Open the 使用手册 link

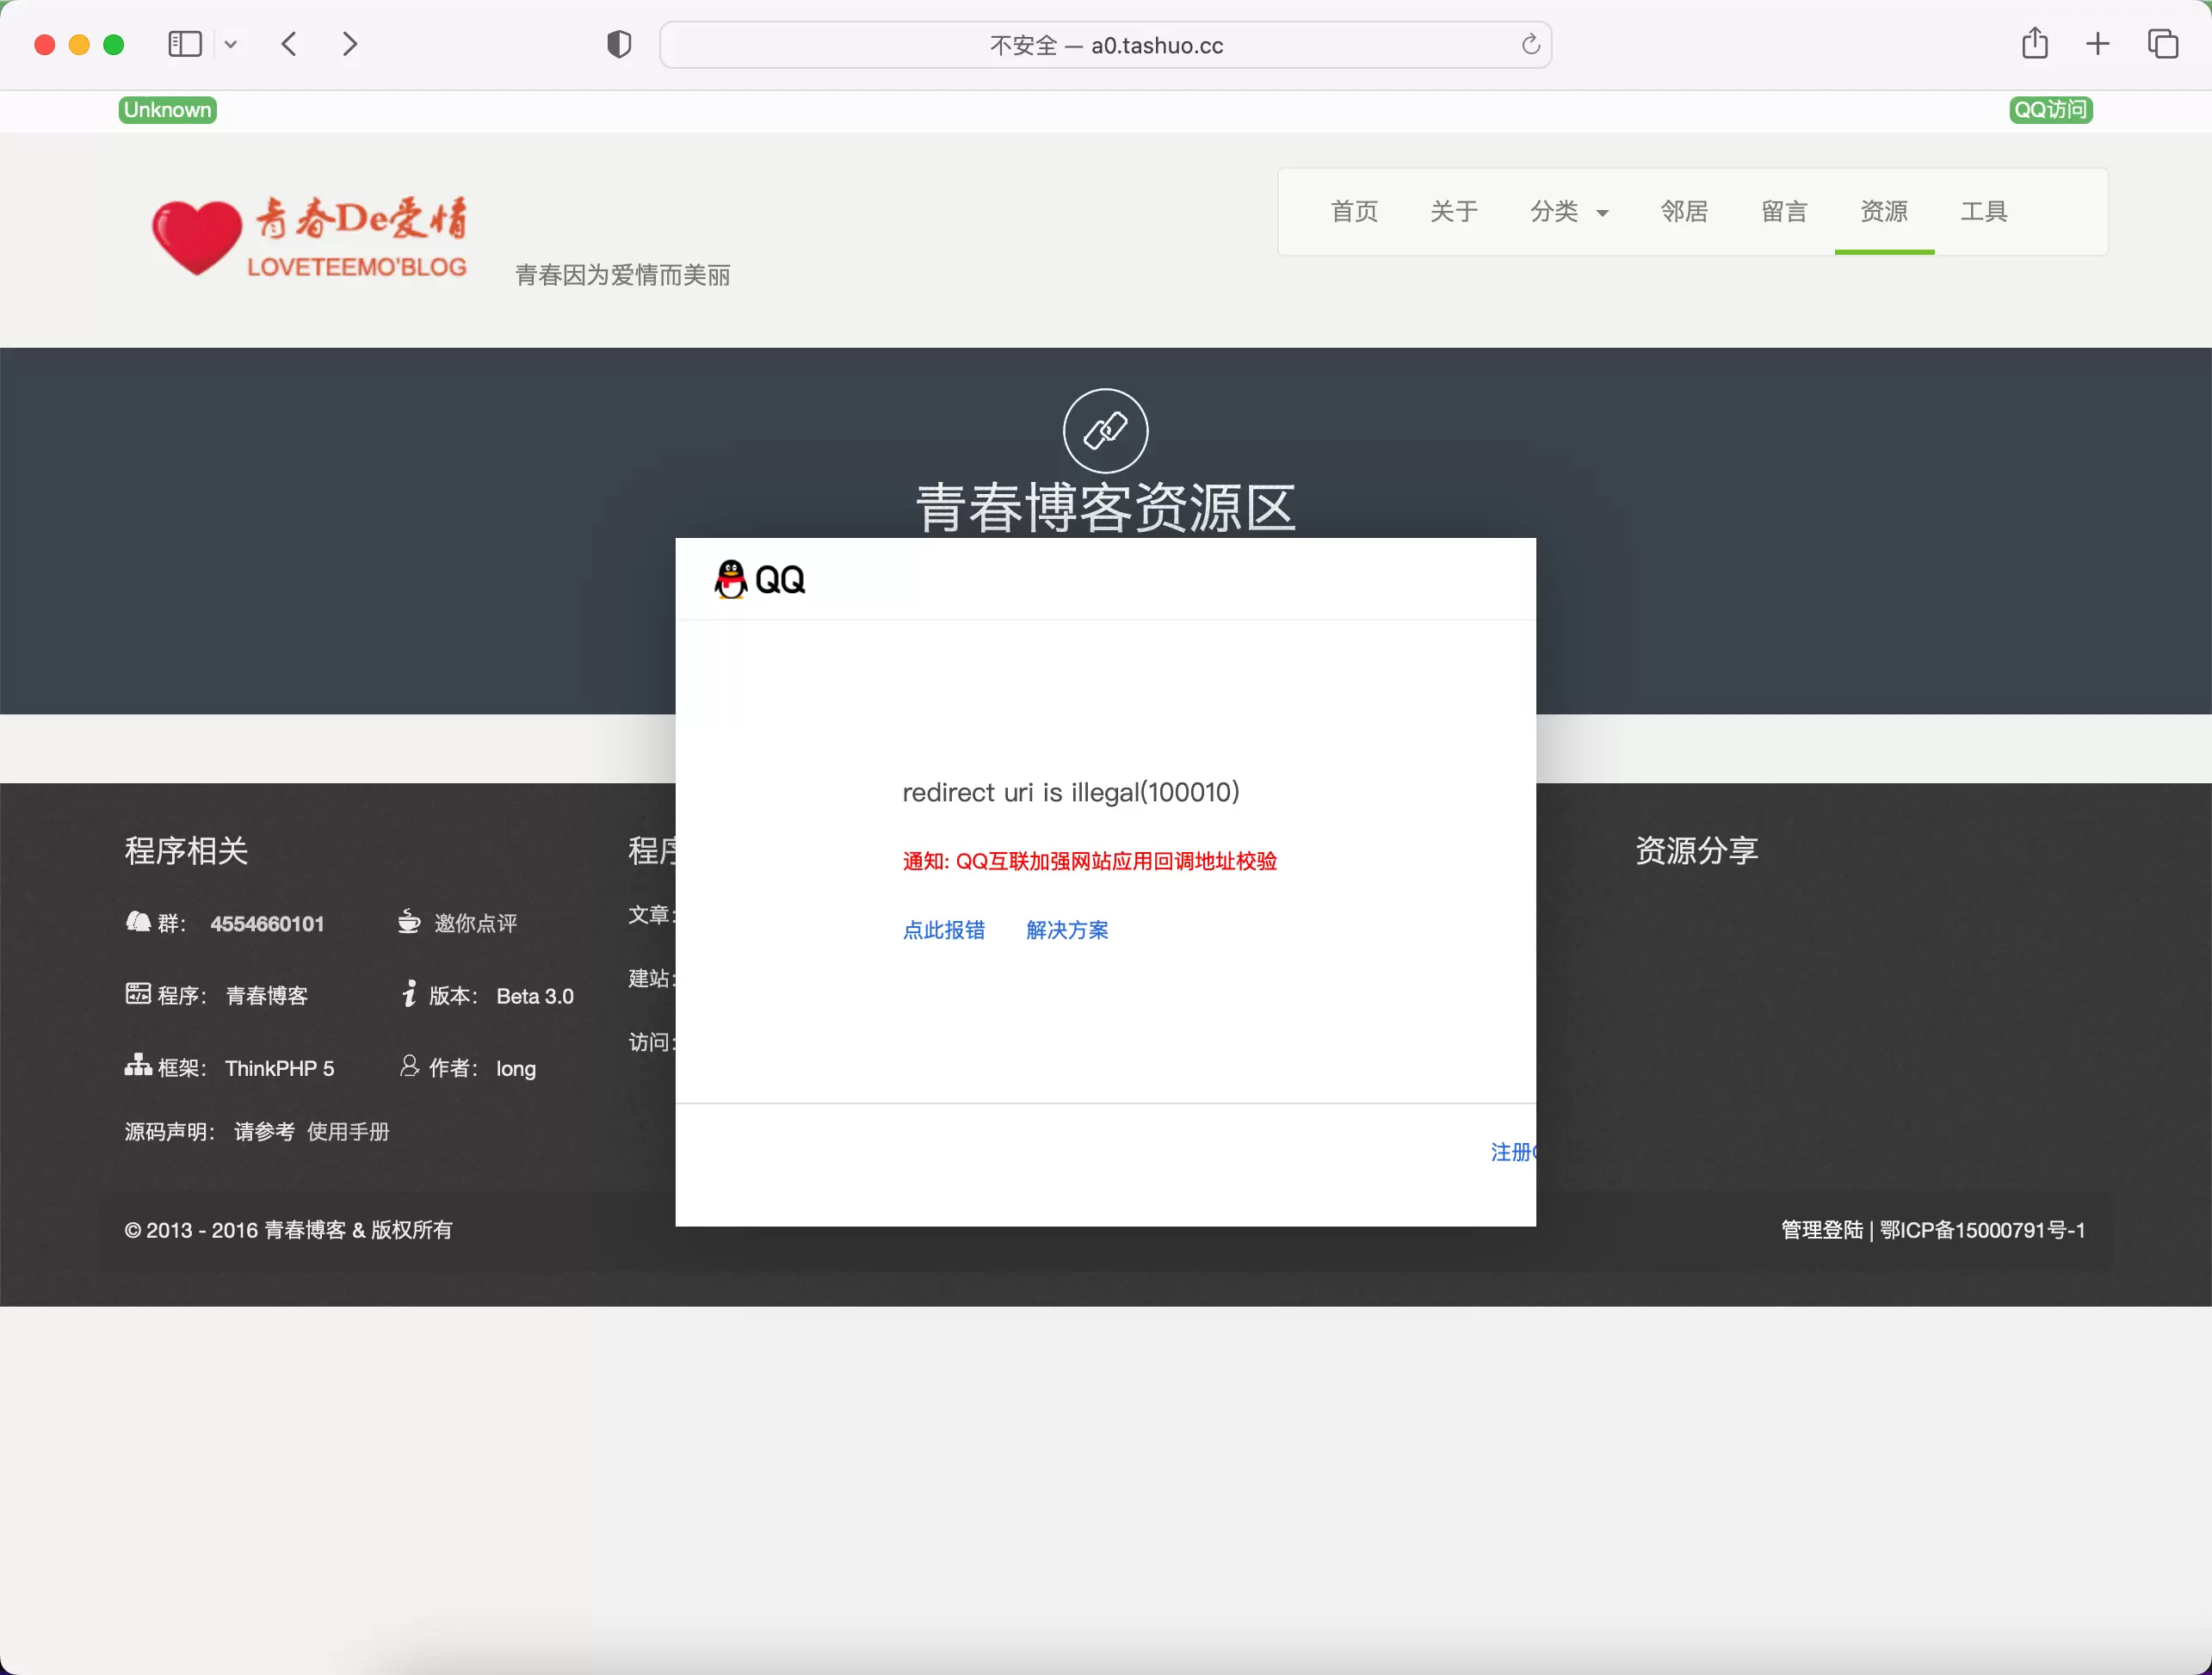pyautogui.click(x=348, y=1132)
